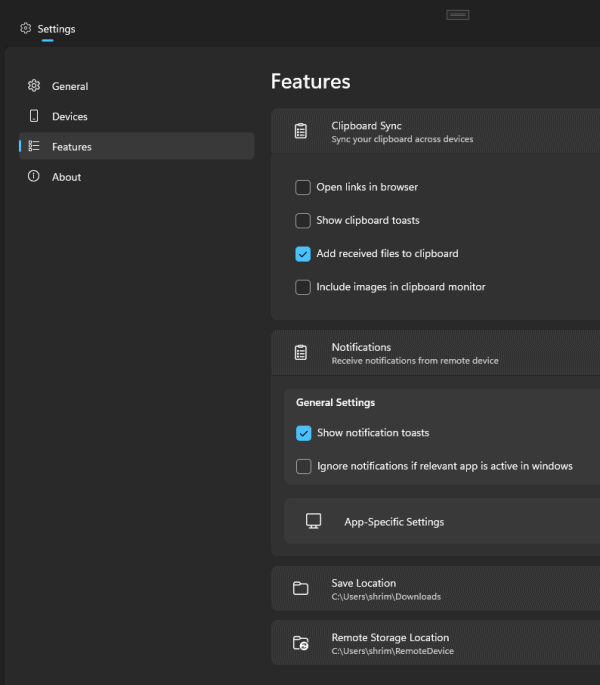The image size is (600, 685).
Task: Uncheck Show notification toasts
Action: (304, 433)
